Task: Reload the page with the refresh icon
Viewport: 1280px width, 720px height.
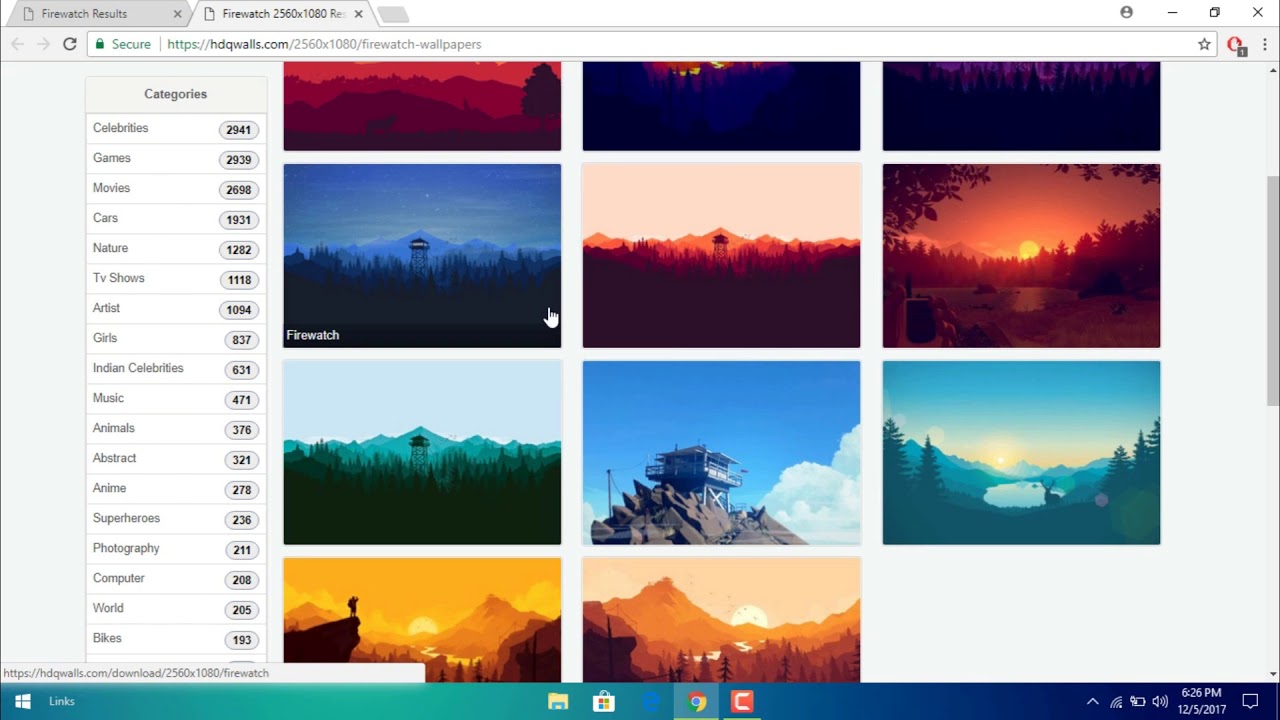Action: click(x=69, y=44)
